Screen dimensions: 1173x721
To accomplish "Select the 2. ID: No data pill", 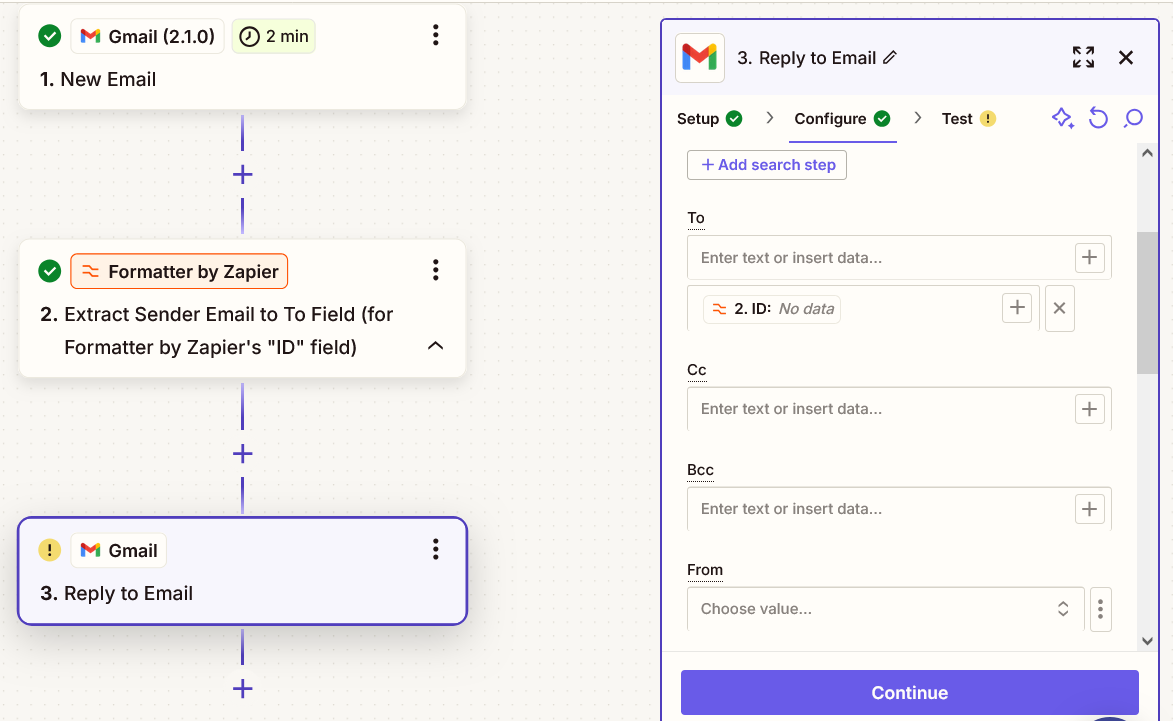I will 772,309.
